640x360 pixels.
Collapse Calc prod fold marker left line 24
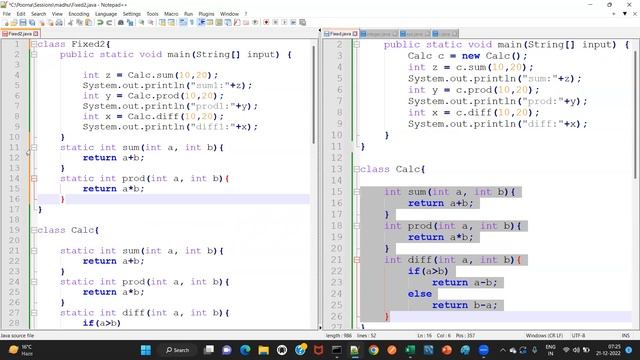pos(34,282)
